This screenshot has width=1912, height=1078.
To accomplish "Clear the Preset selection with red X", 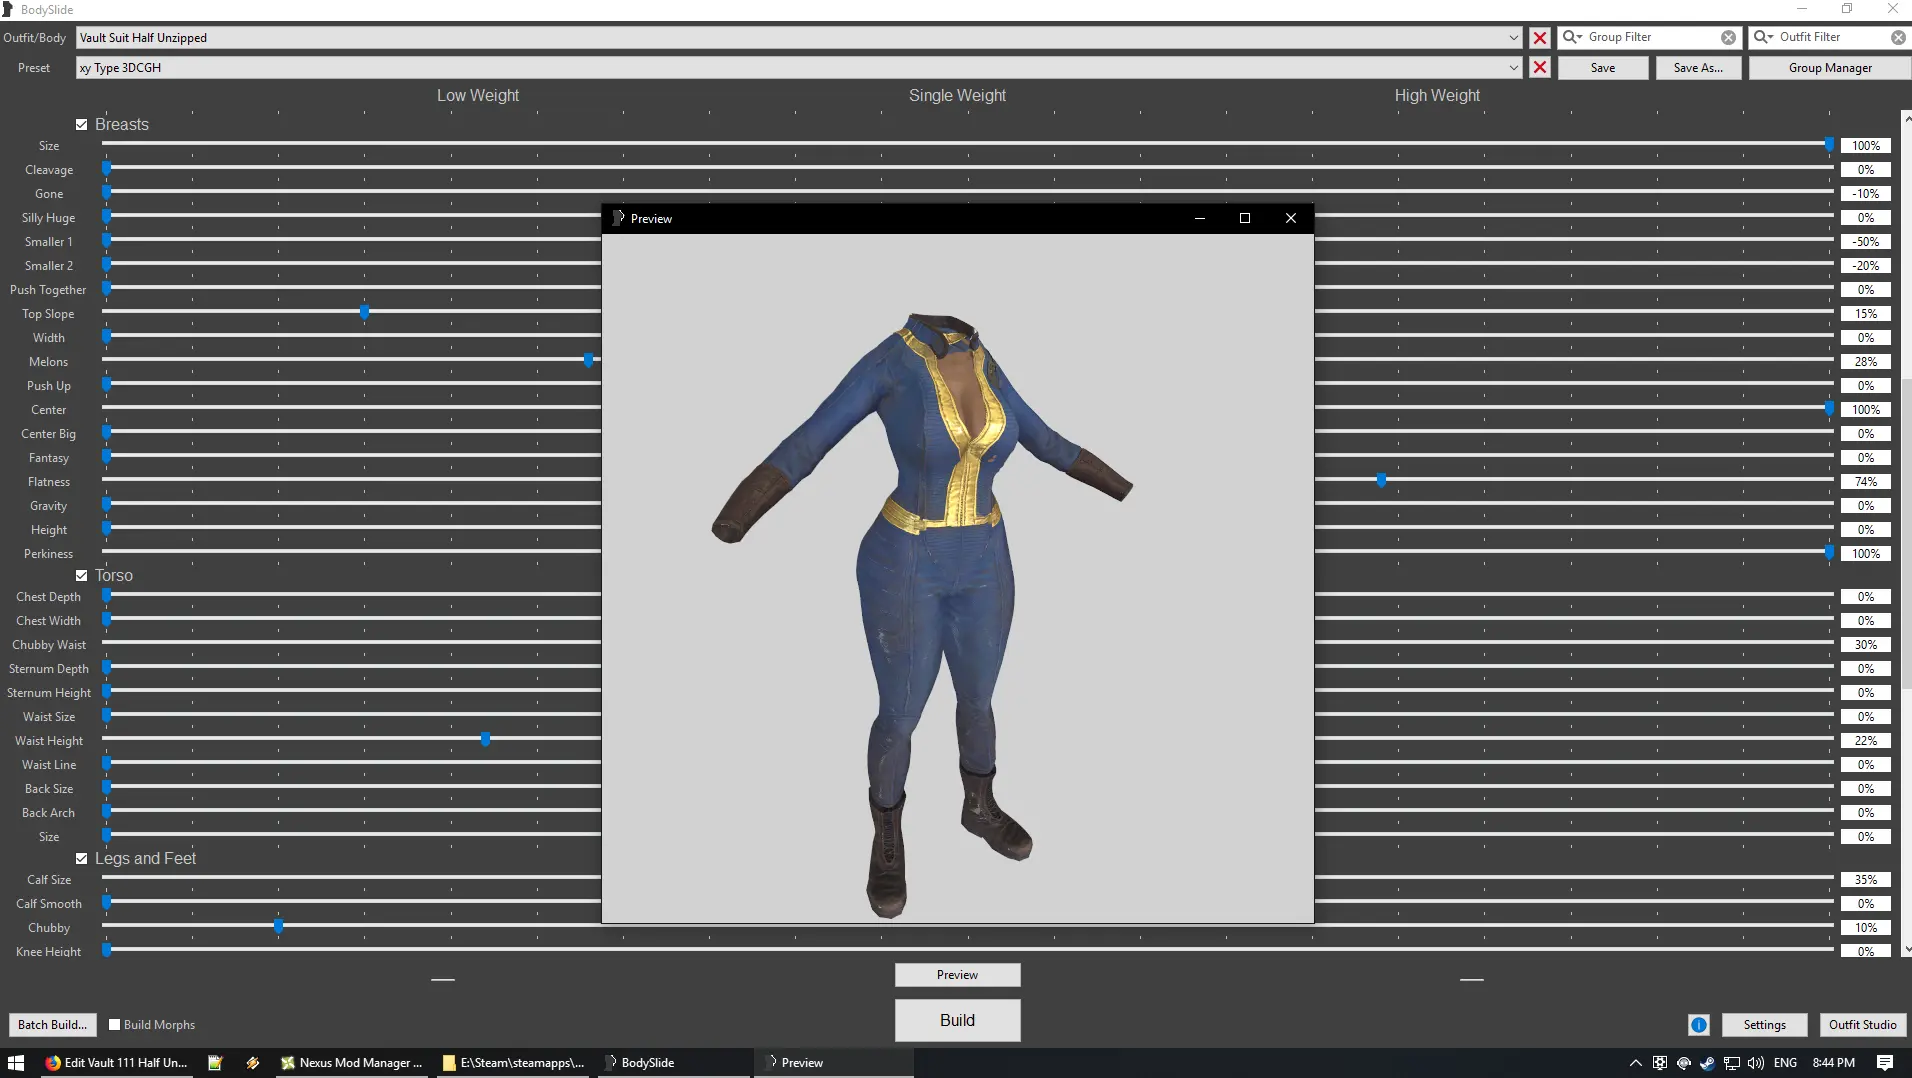I will (x=1540, y=68).
